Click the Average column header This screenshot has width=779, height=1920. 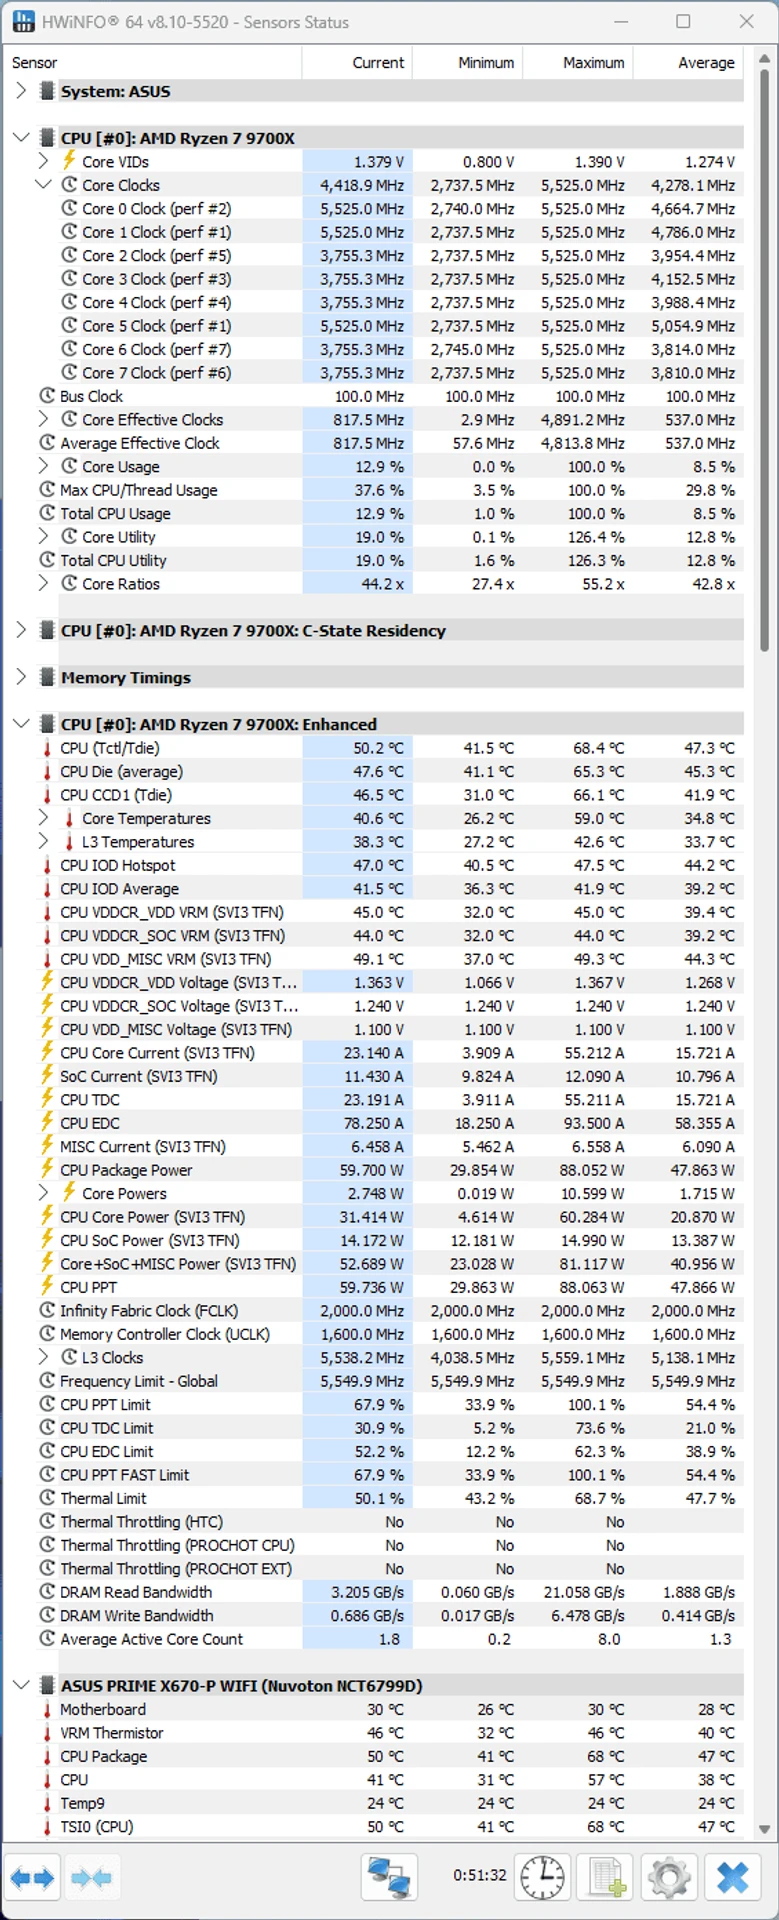(x=688, y=62)
